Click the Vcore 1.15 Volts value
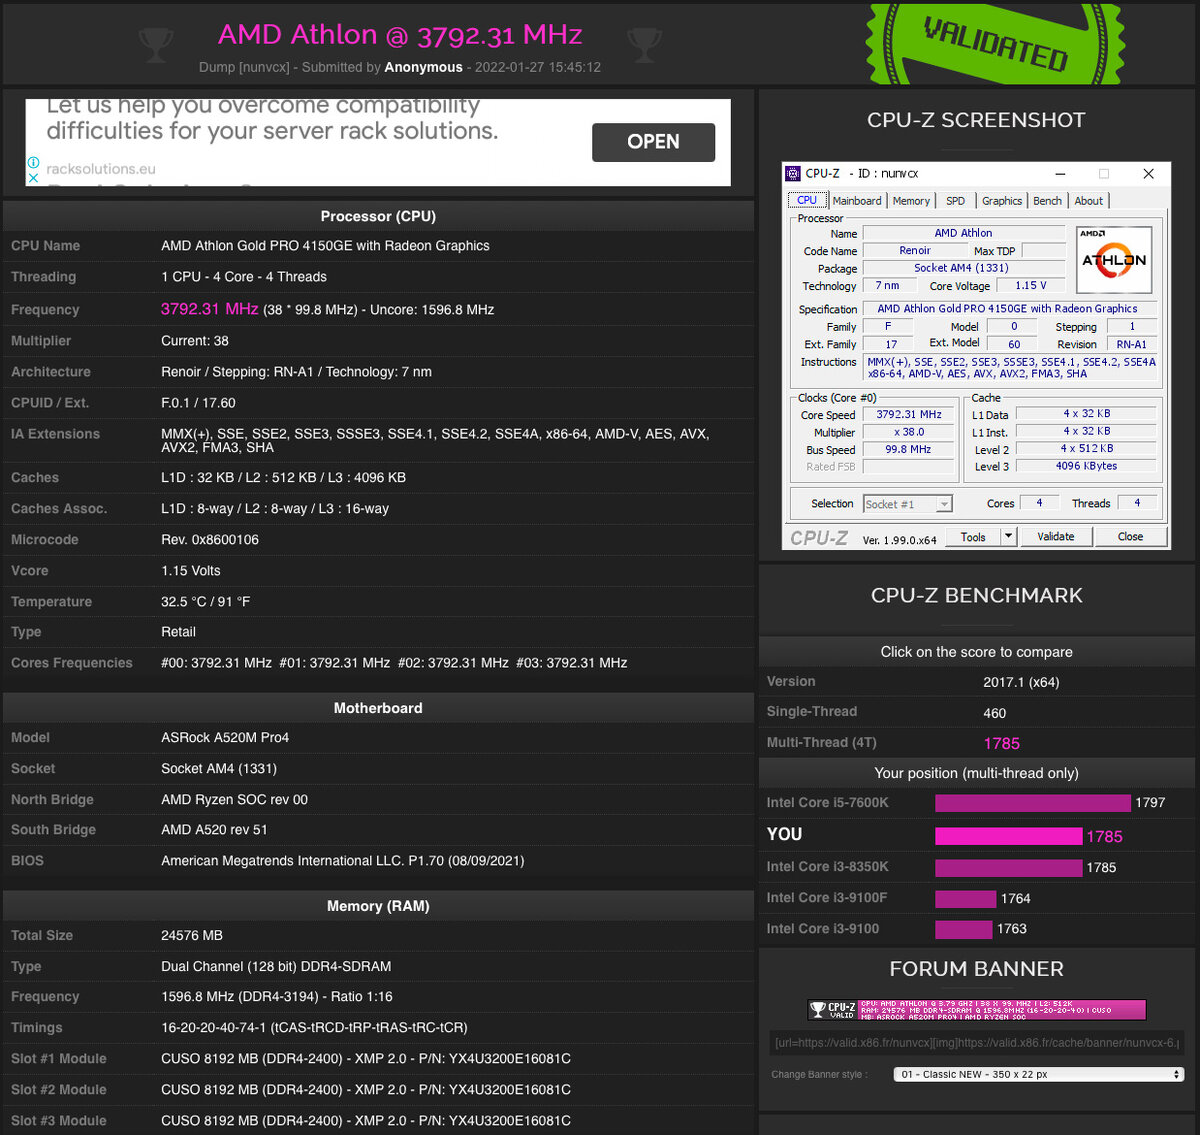The image size is (1200, 1135). coord(191,571)
